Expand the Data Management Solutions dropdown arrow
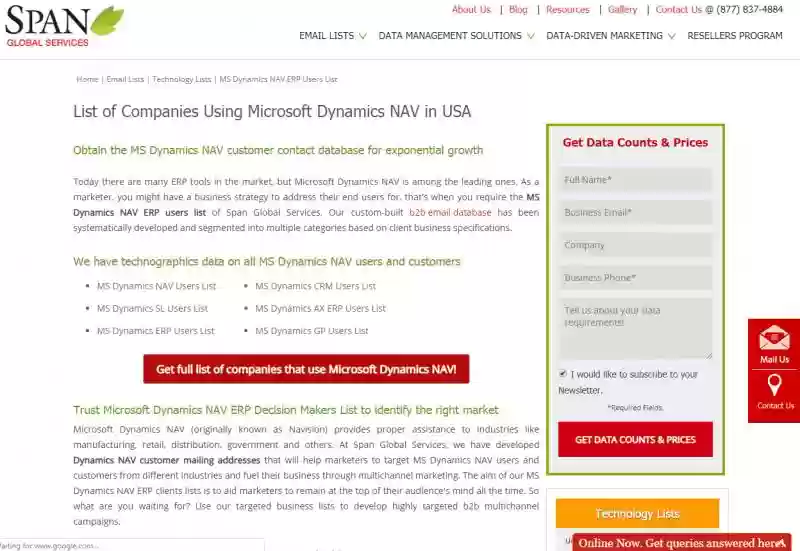800x551 pixels. pyautogui.click(x=531, y=36)
